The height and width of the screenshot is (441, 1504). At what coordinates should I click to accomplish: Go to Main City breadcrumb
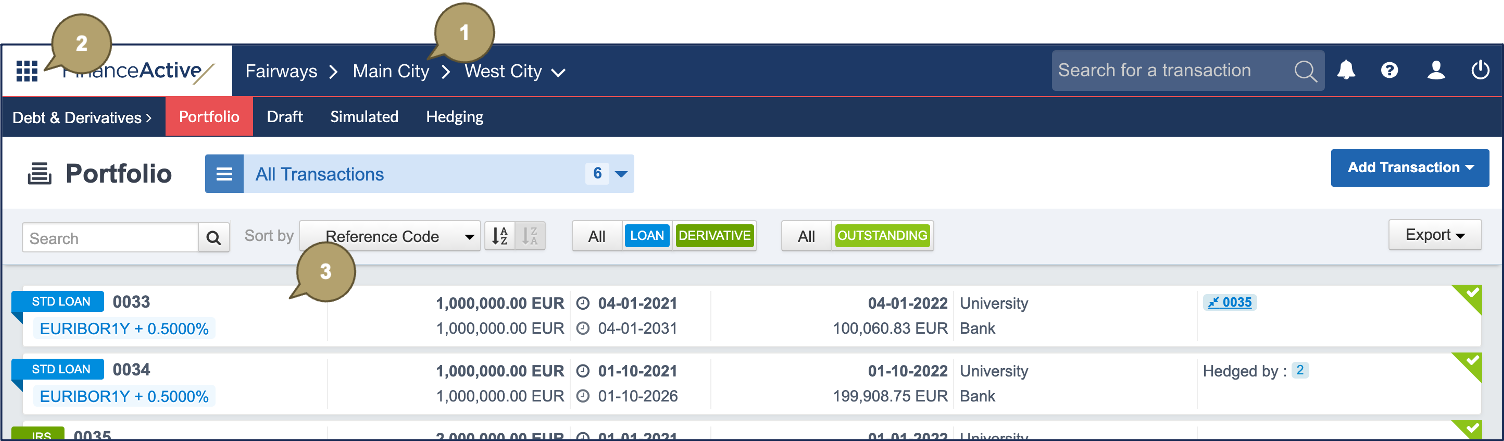[x=391, y=71]
